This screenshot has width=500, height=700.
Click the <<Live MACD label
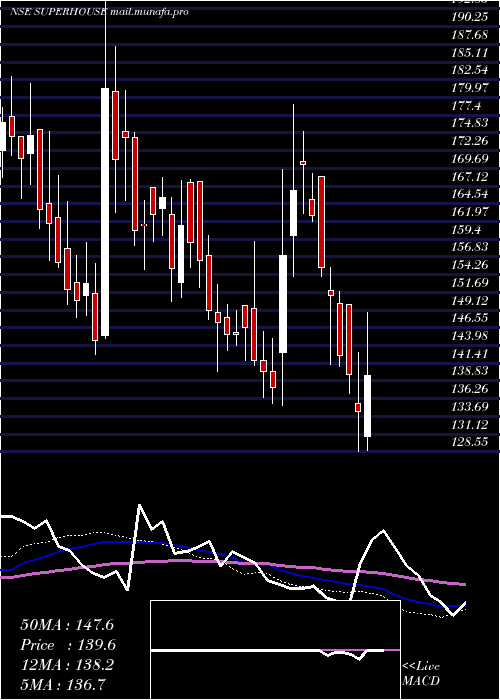pos(421,673)
